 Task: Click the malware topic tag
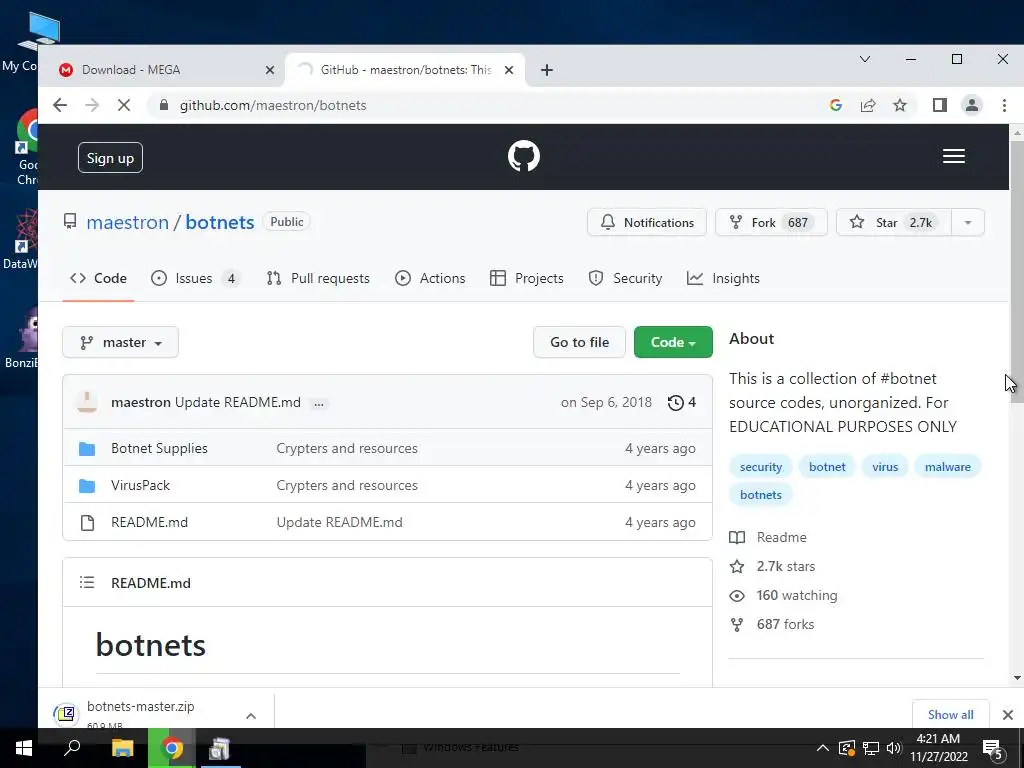pos(948,467)
